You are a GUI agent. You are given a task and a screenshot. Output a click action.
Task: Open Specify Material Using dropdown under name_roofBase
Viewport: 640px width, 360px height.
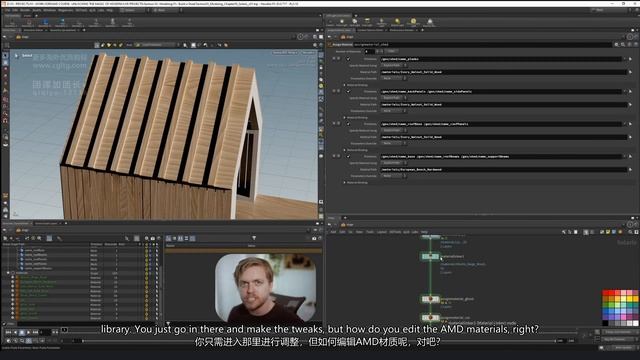tap(394, 130)
